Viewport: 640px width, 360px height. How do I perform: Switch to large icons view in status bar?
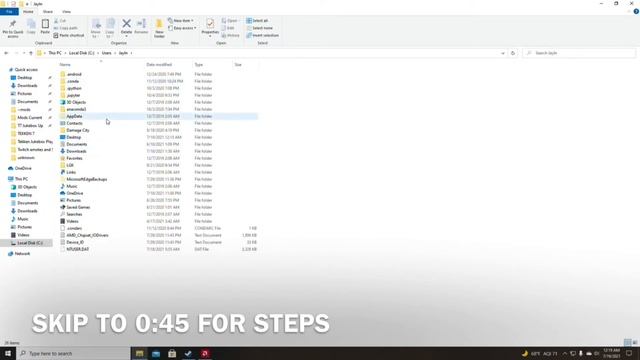click(635, 342)
